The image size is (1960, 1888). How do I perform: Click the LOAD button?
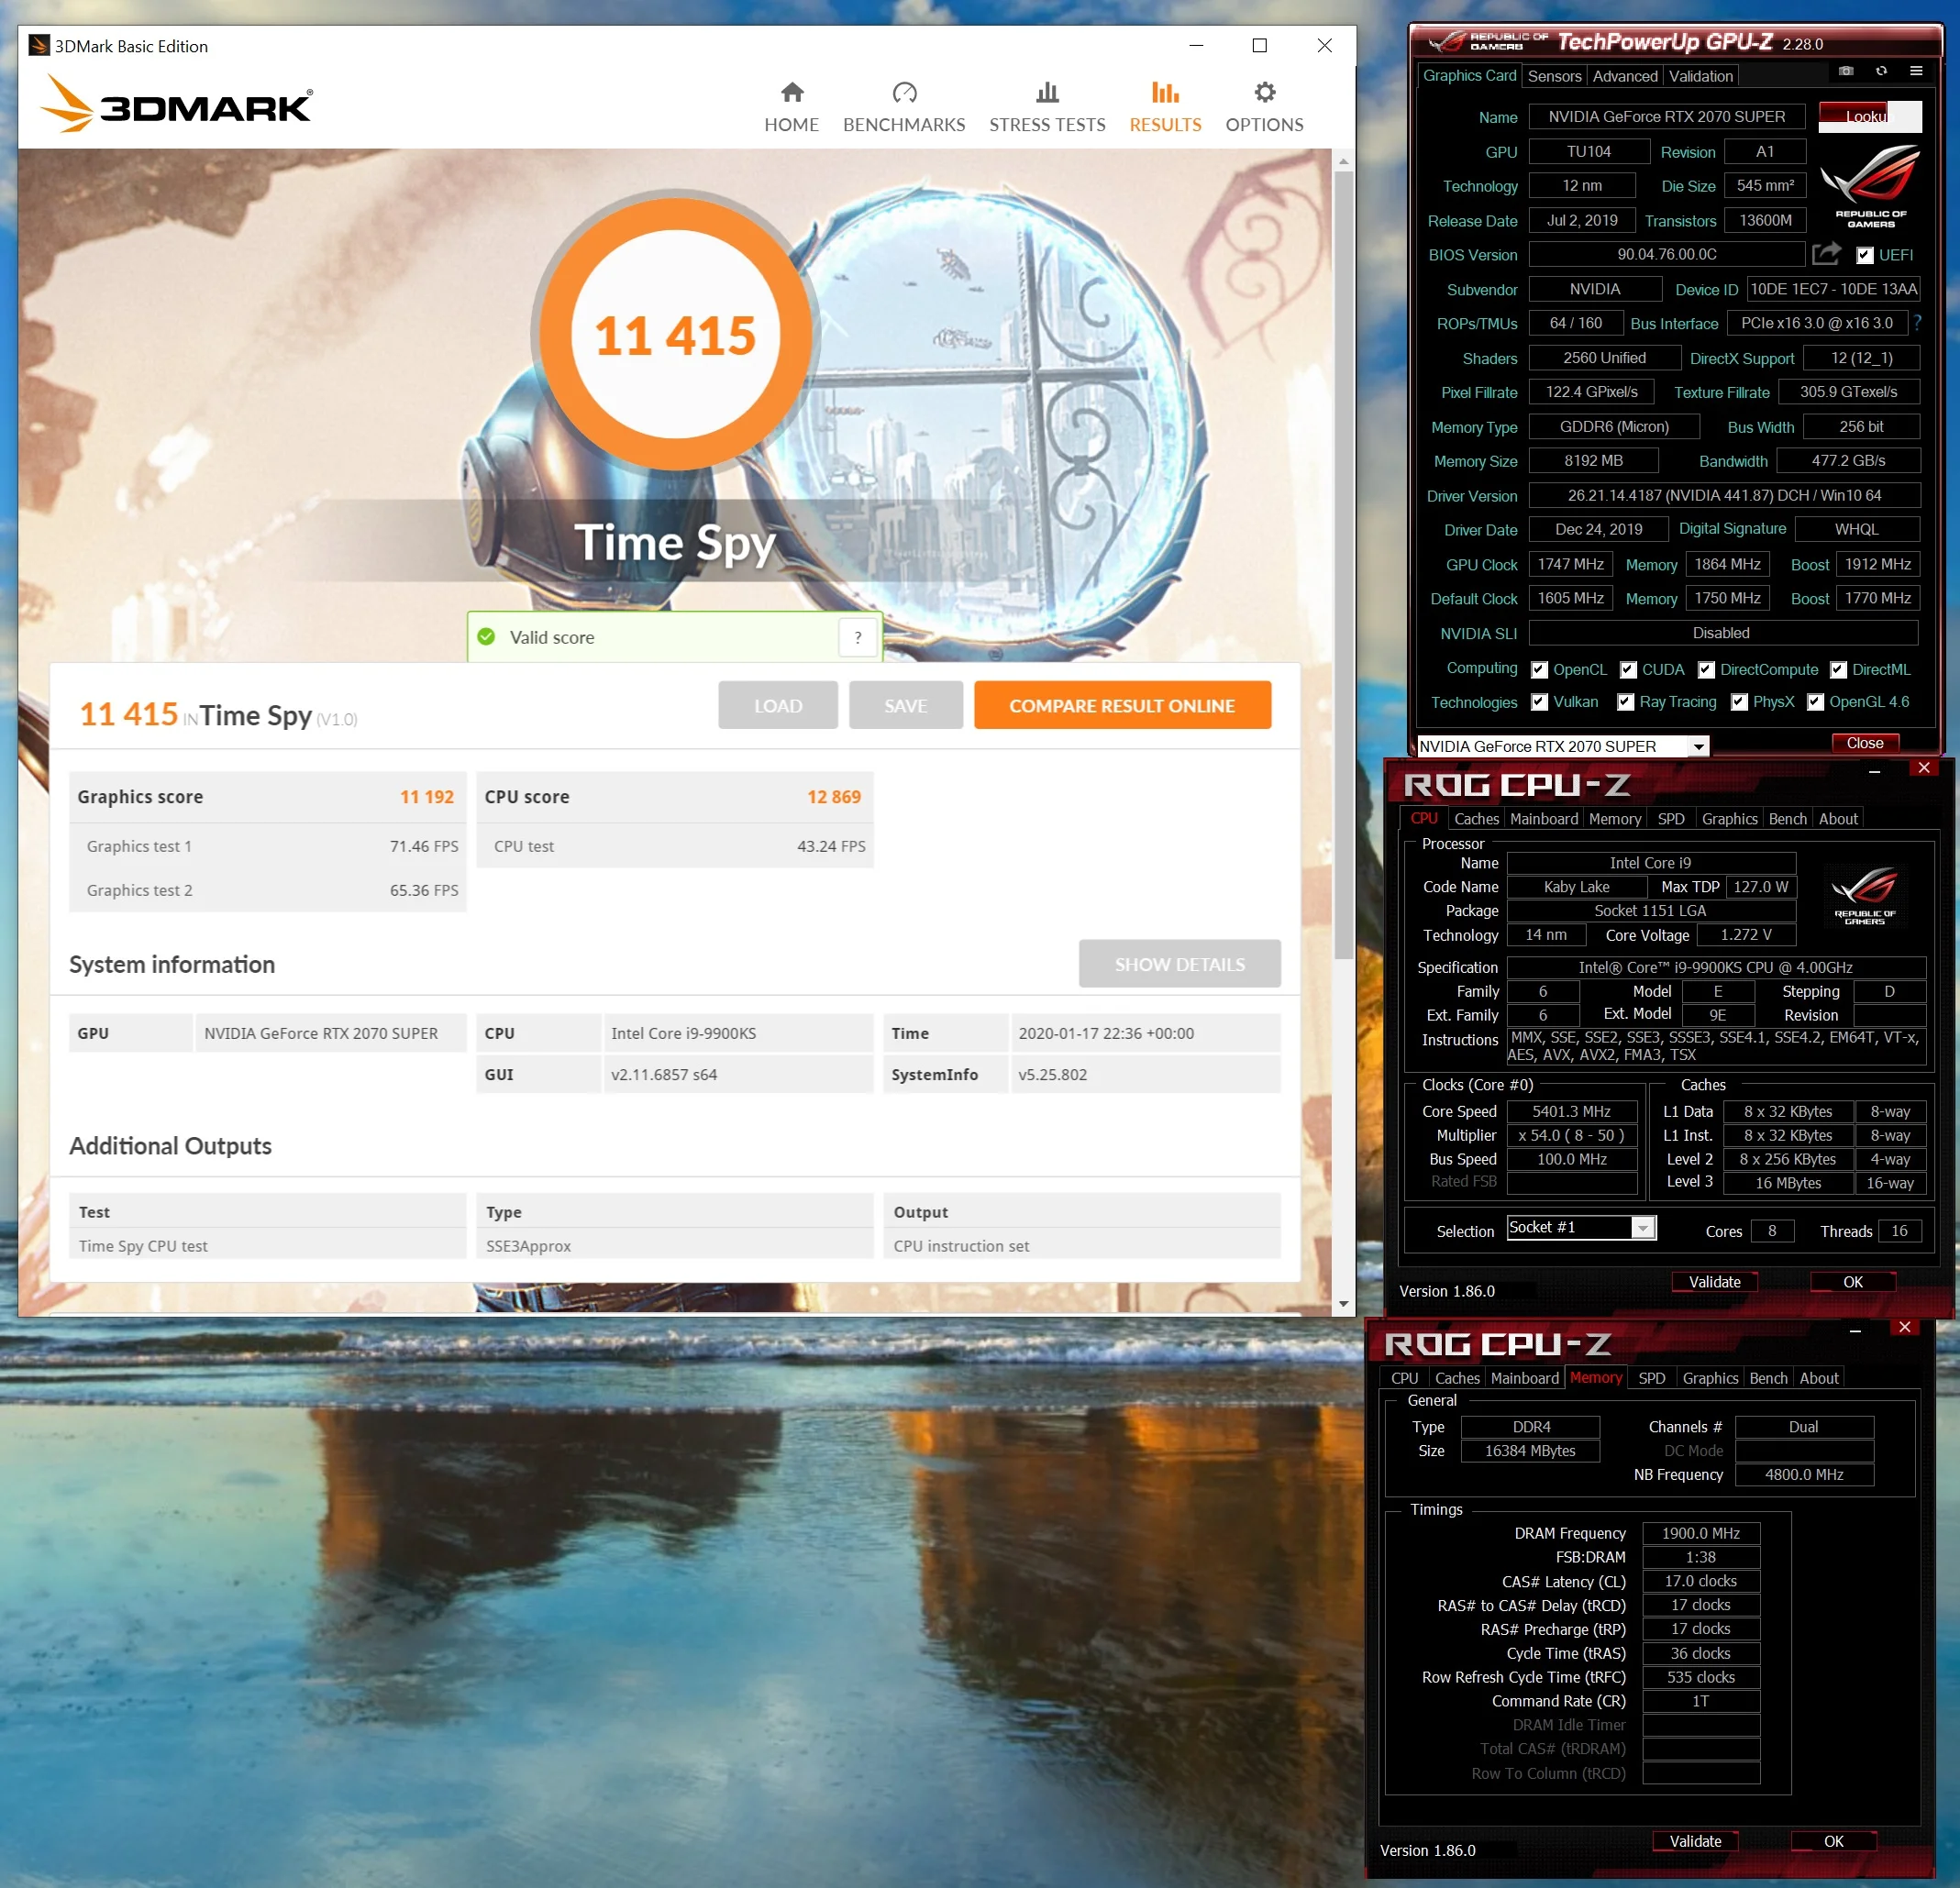777,705
